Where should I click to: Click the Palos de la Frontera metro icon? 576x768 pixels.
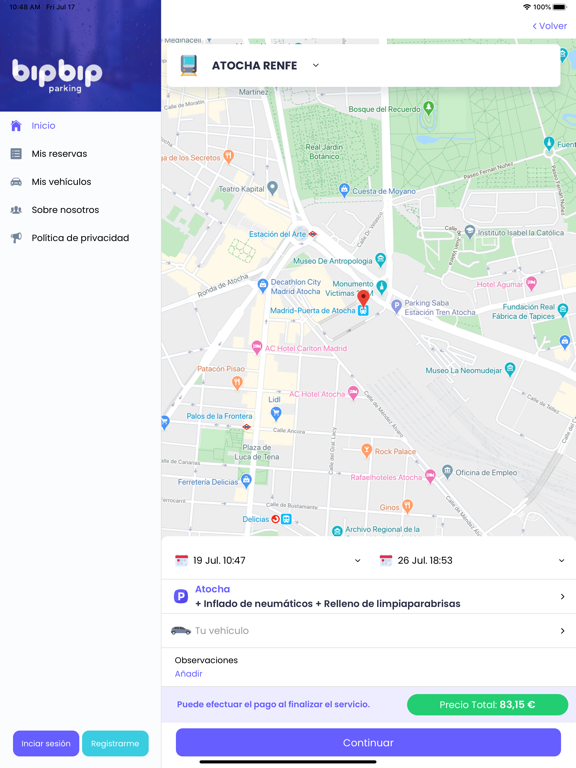[x=246, y=427]
